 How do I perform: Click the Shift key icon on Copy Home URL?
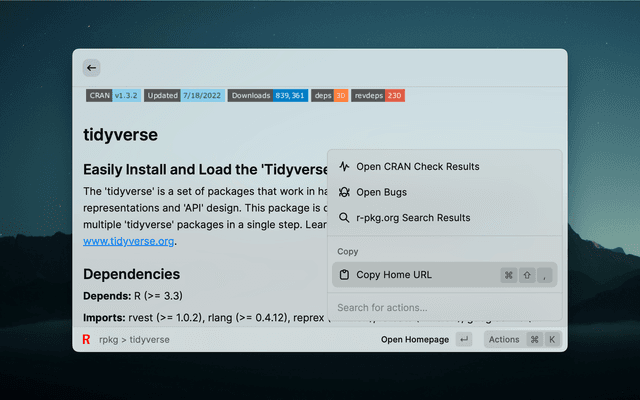click(527, 275)
